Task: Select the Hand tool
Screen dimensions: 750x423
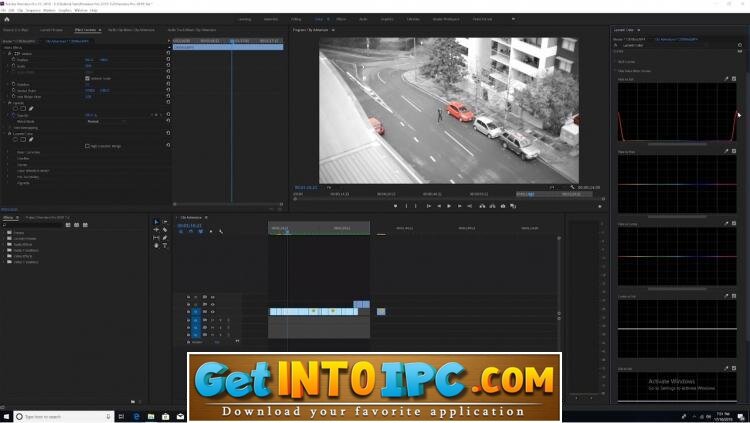Action: [156, 245]
